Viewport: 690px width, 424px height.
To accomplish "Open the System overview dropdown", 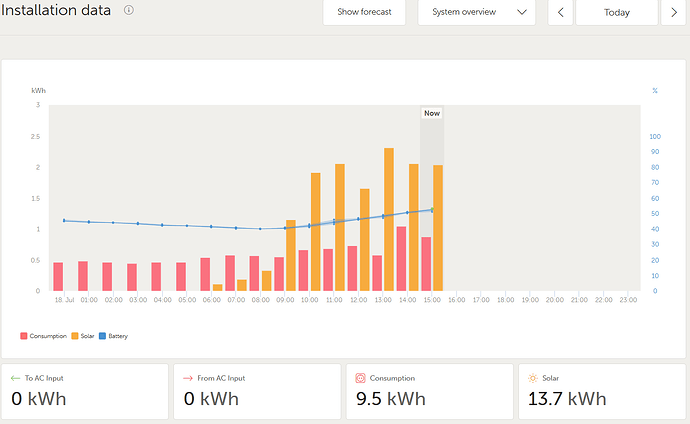I will pyautogui.click(x=476, y=13).
